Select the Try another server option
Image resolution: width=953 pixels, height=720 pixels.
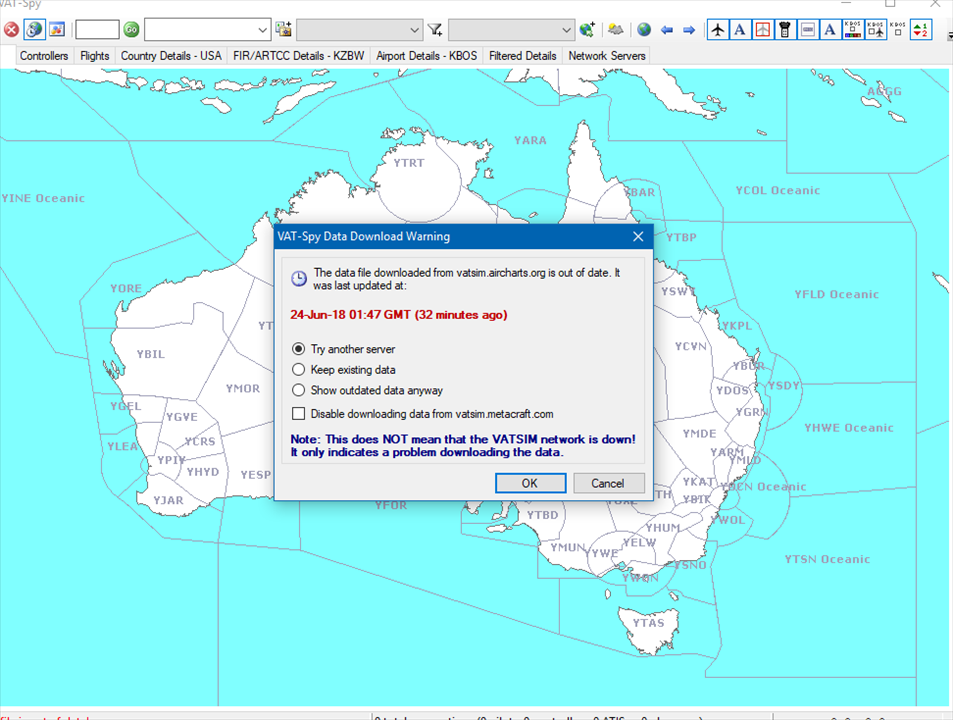344,349
